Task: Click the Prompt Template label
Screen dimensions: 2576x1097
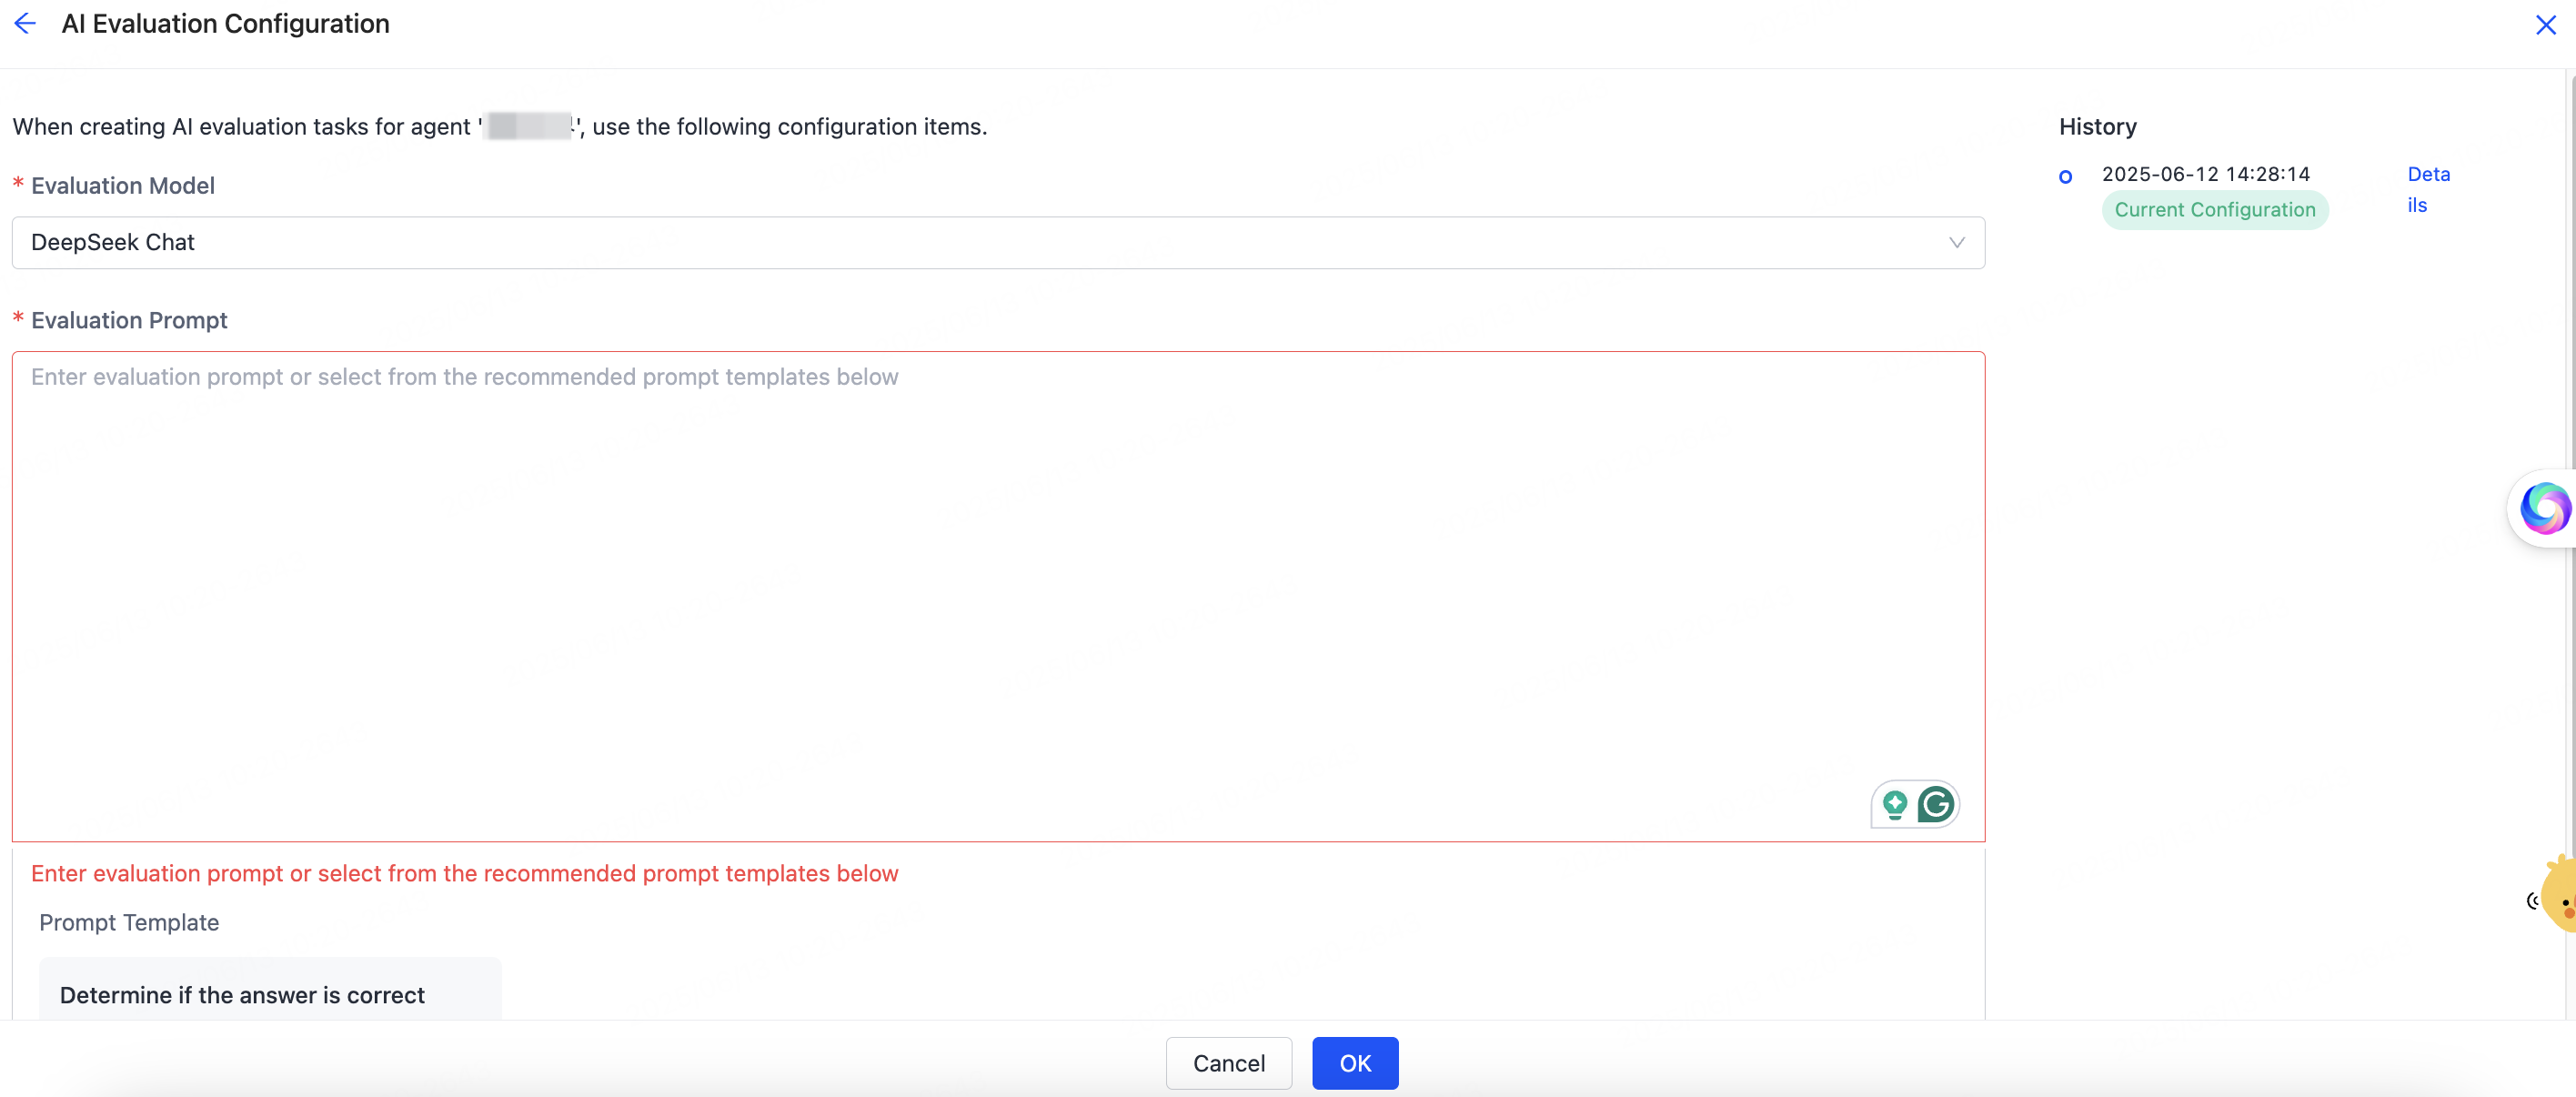Action: pos(129,922)
